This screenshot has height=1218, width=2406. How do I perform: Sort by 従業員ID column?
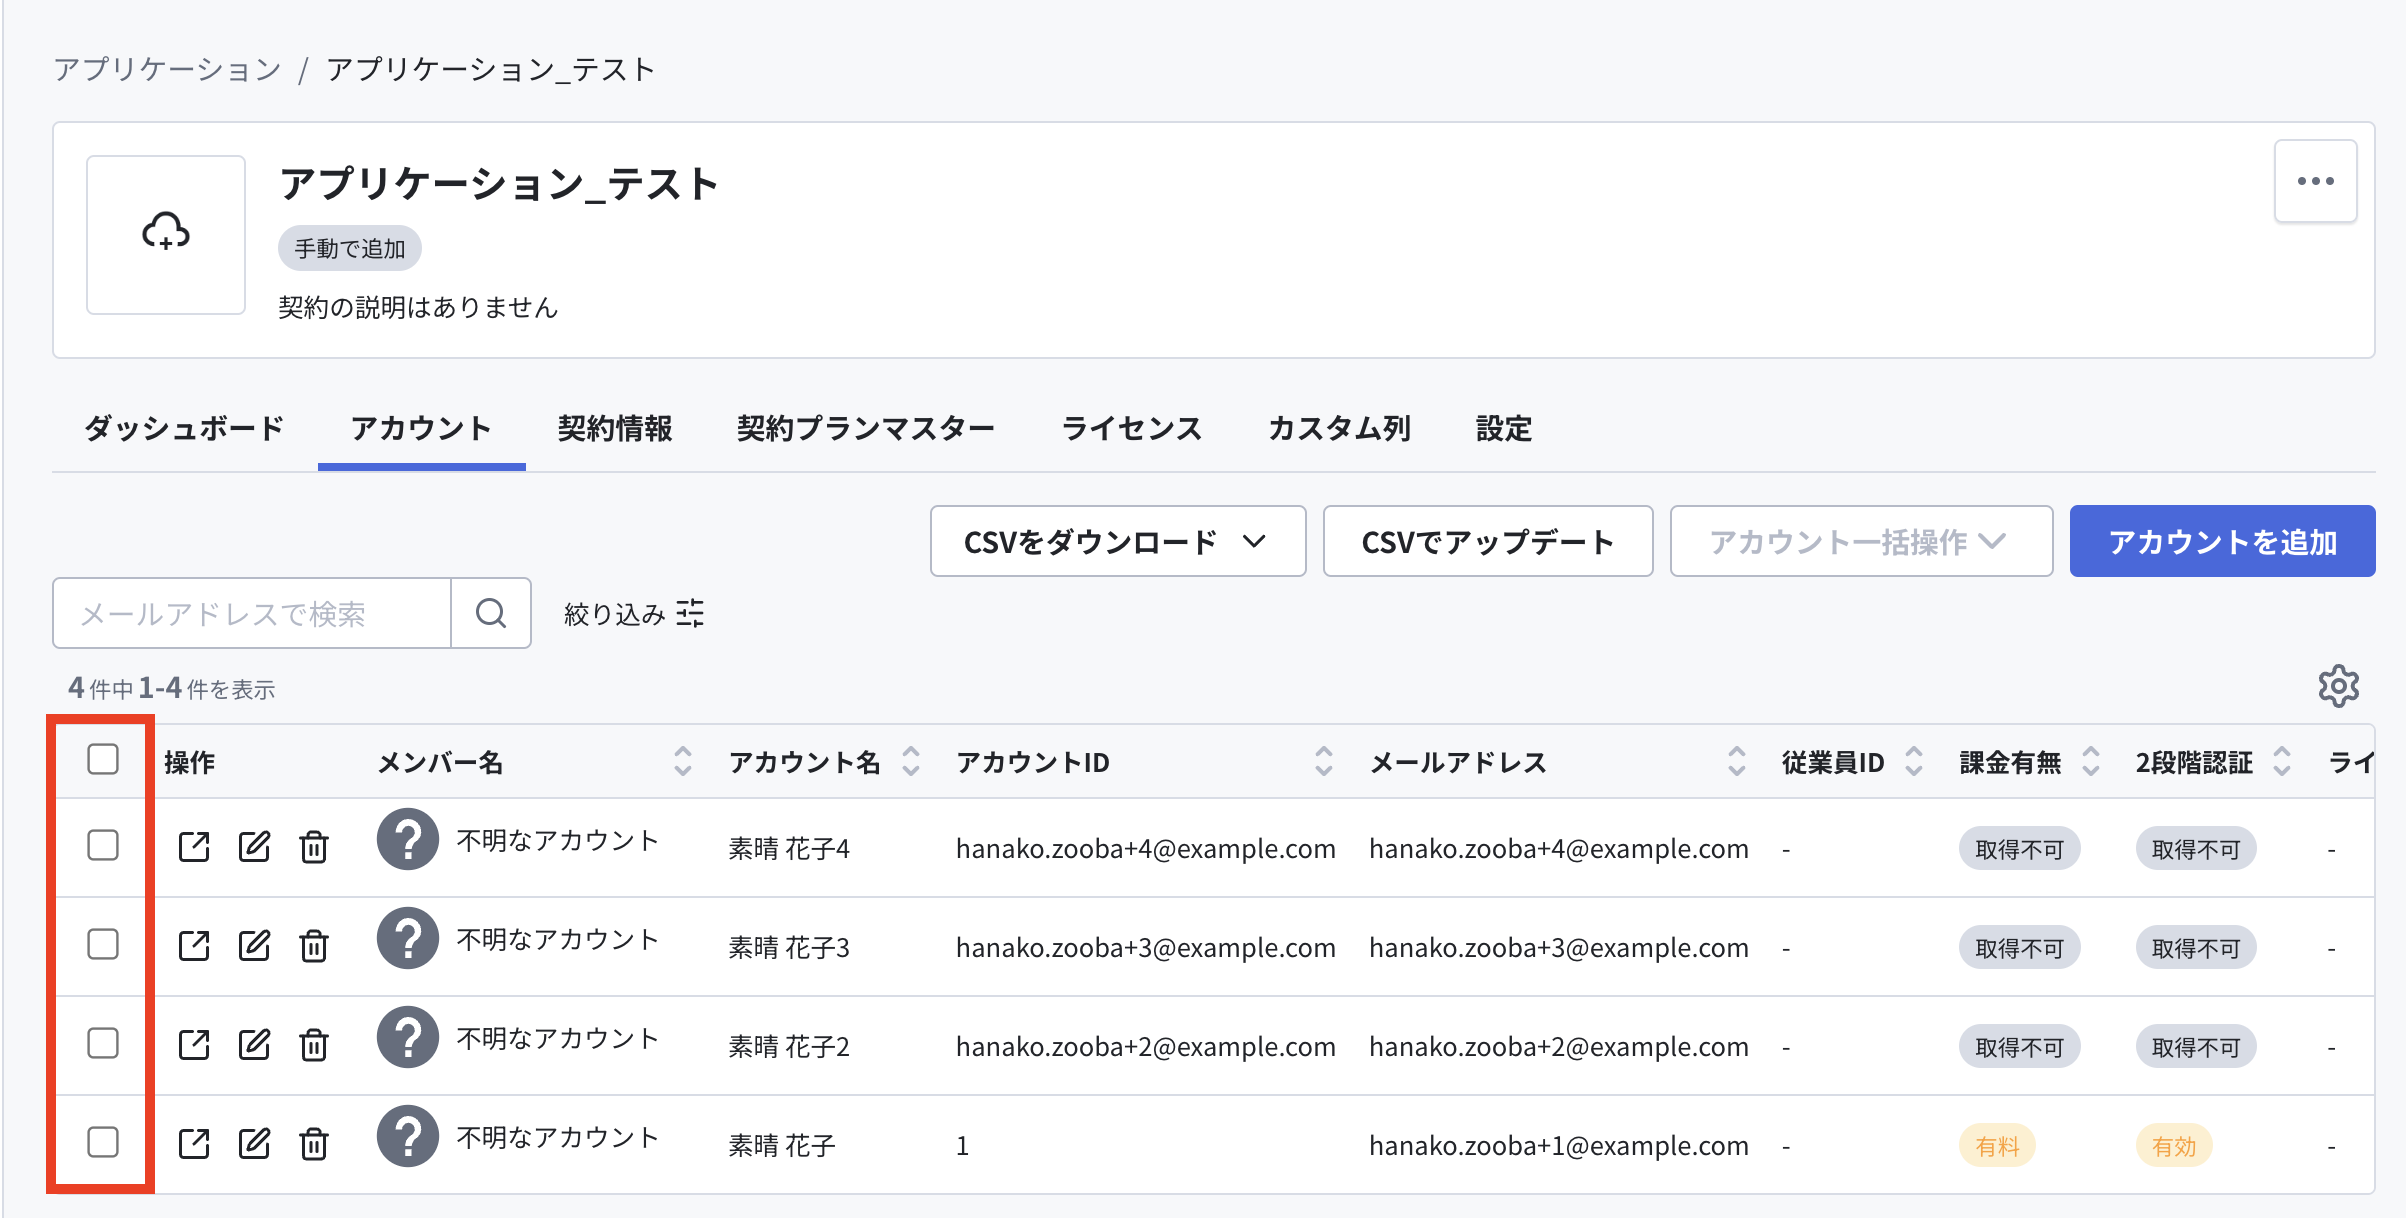tap(1914, 761)
